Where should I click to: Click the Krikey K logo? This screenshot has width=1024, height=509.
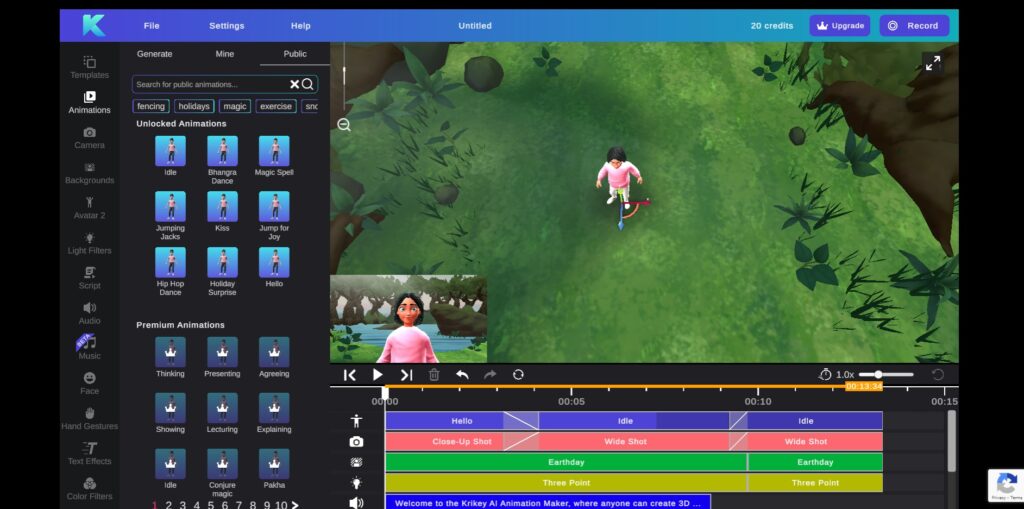click(93, 25)
